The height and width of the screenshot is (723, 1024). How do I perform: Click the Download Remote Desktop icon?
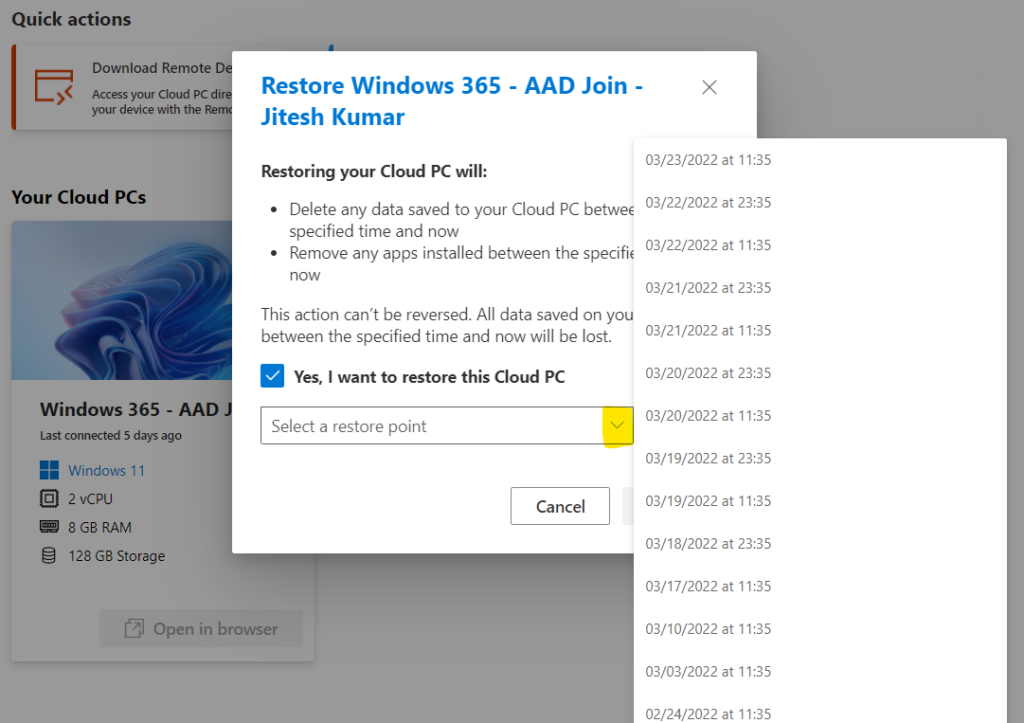click(54, 87)
